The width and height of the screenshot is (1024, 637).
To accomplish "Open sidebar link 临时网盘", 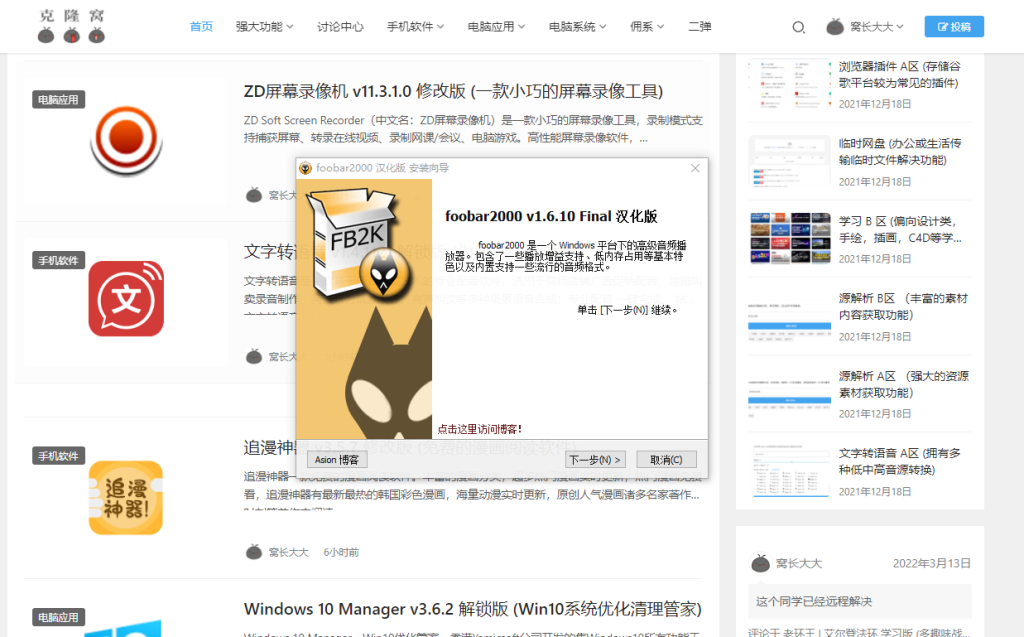I will coord(900,152).
